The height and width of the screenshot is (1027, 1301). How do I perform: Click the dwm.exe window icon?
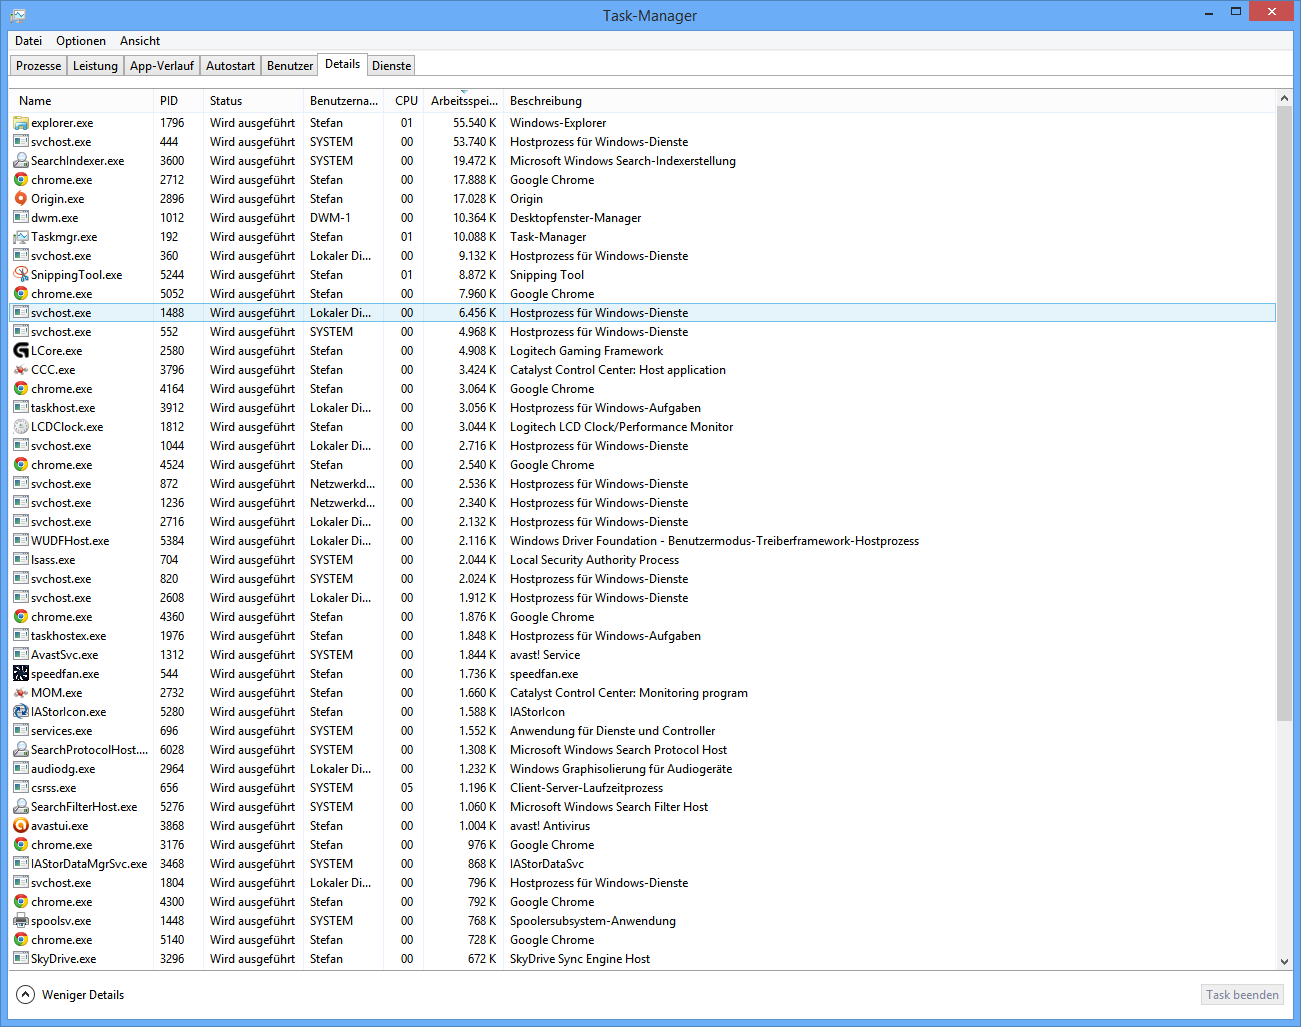pos(21,218)
